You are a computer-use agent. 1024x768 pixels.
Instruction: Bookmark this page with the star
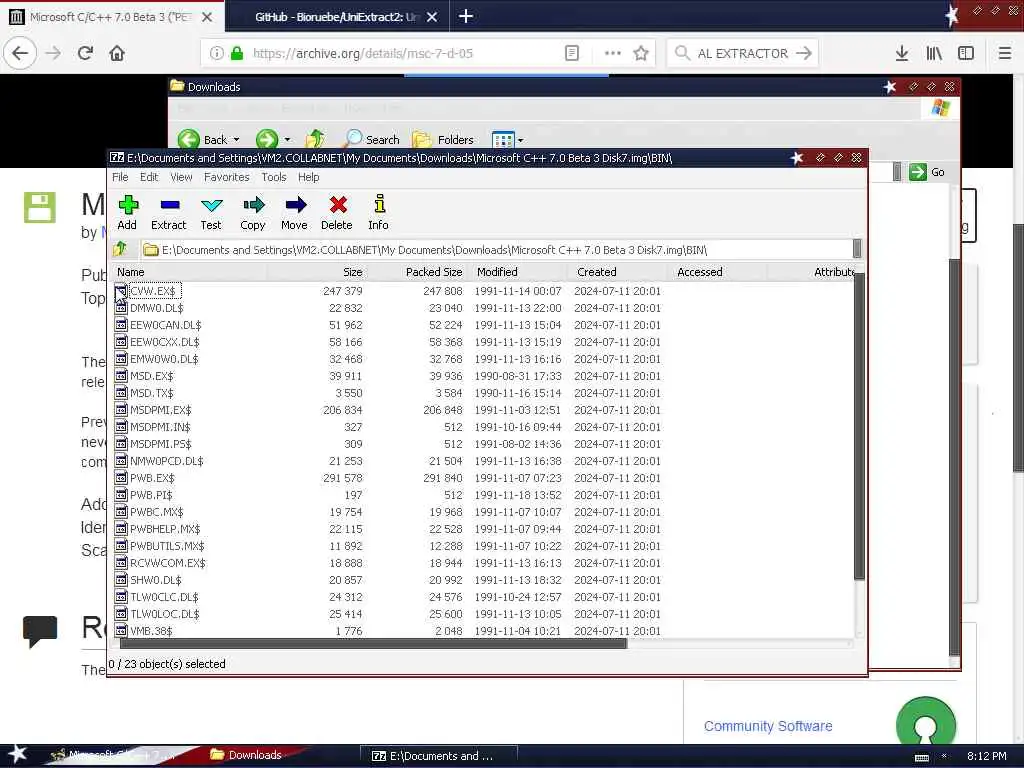tap(641, 54)
